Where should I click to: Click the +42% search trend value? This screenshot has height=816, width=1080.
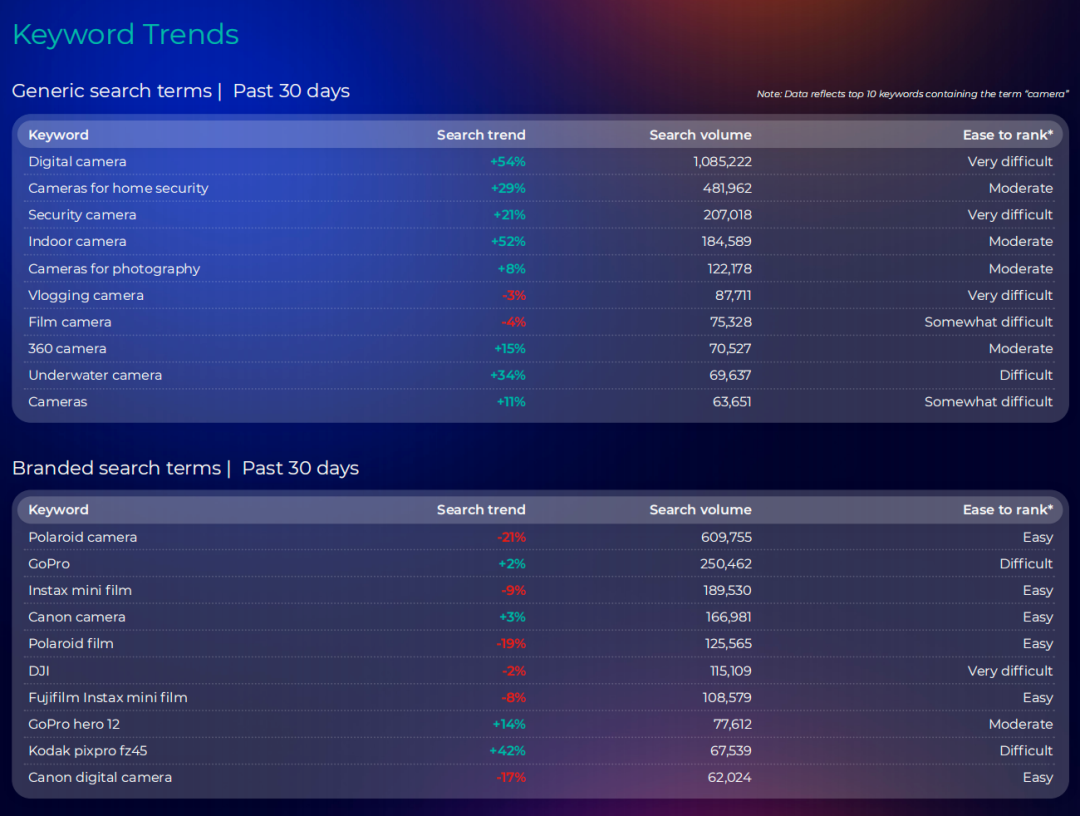click(507, 751)
